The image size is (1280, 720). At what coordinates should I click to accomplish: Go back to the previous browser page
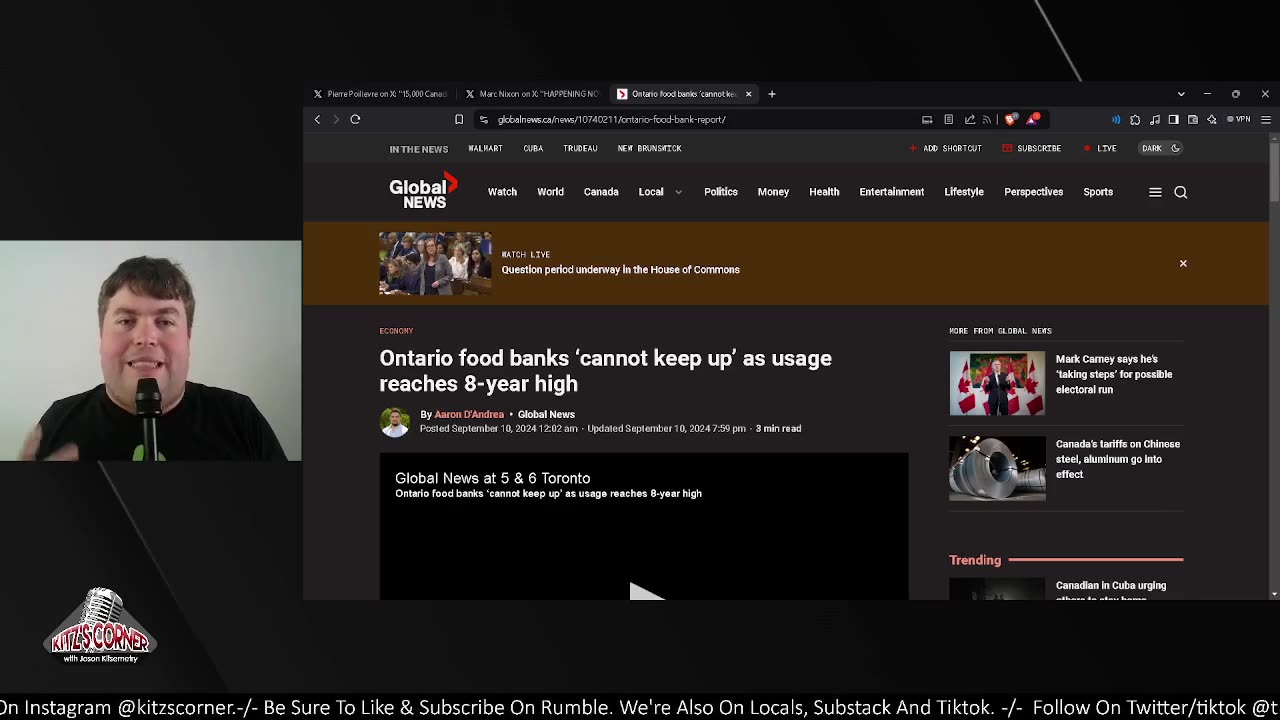point(318,119)
